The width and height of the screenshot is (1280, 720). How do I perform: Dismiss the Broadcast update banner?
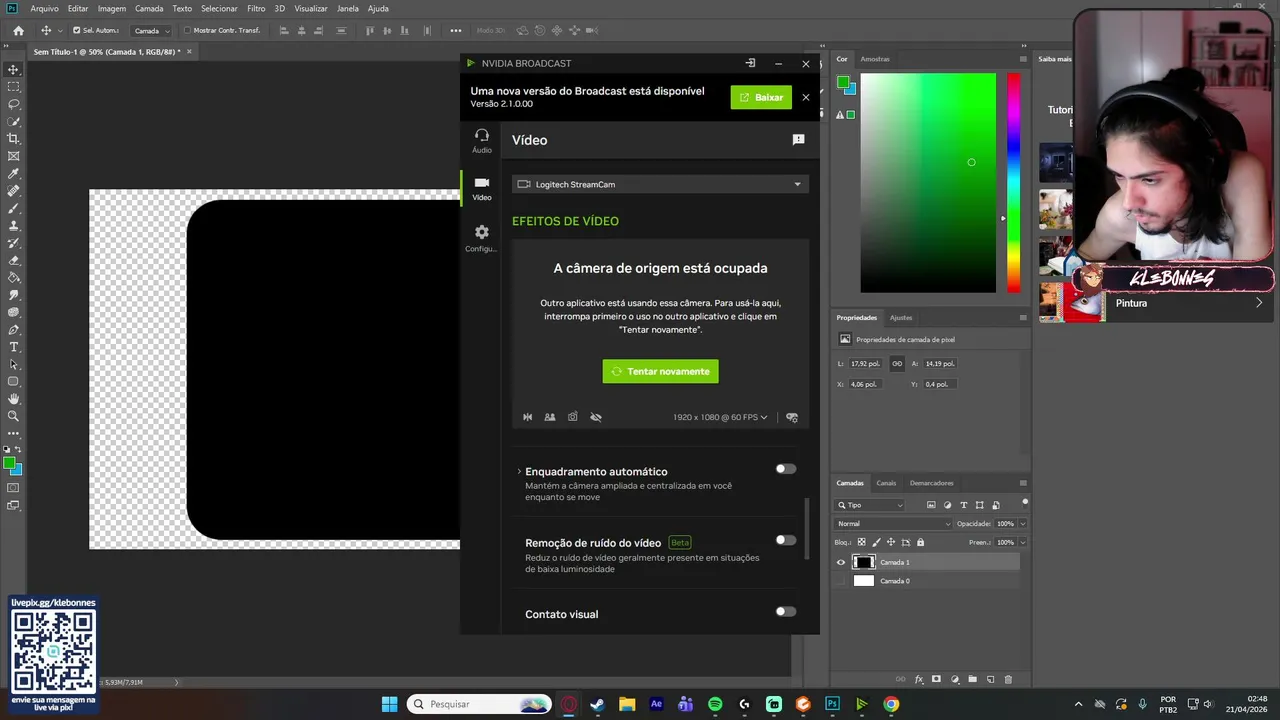806,97
